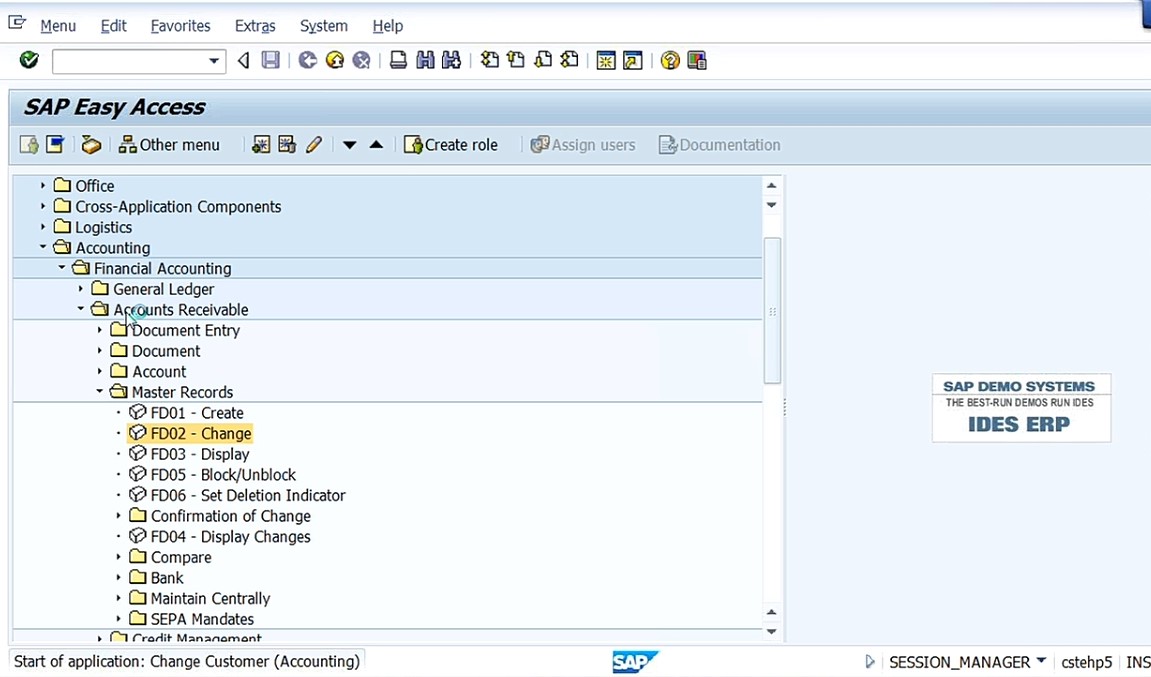Expand the Document Entry folder
This screenshot has width=1151, height=677.
100,330
